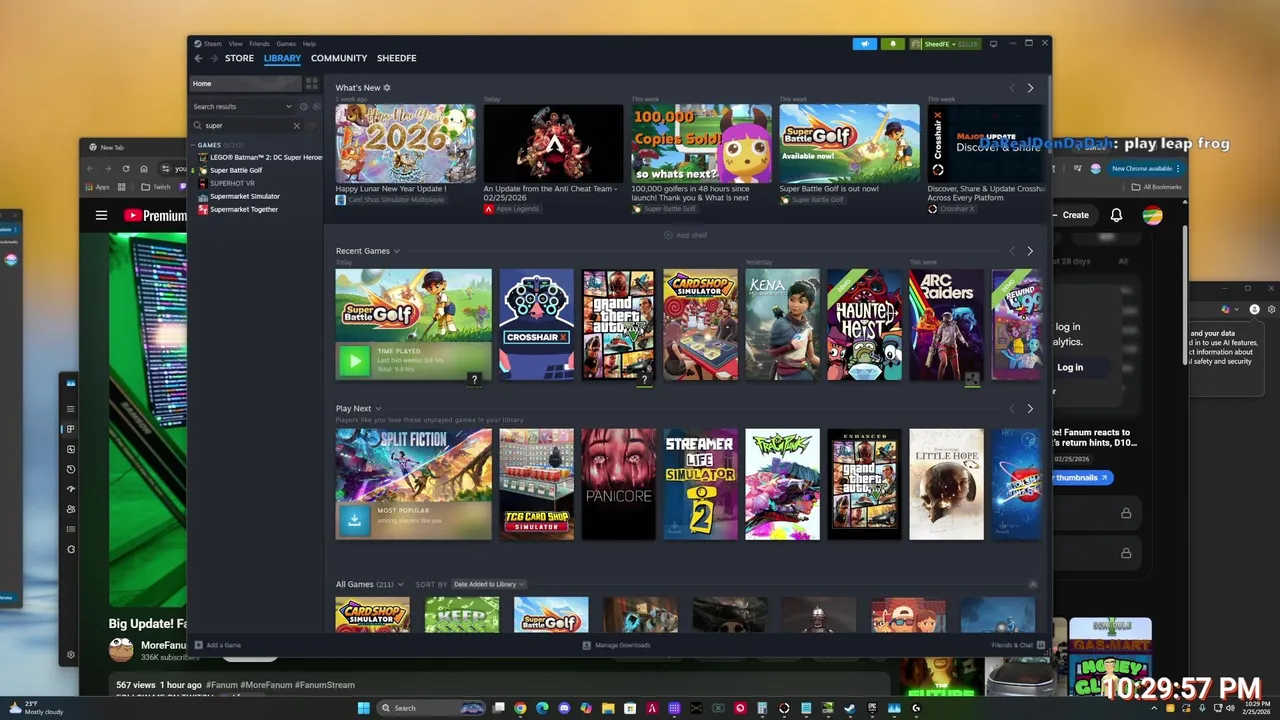Open Discord from the Windows taskbar
Screen dimensions: 1280x720
(x=564, y=708)
